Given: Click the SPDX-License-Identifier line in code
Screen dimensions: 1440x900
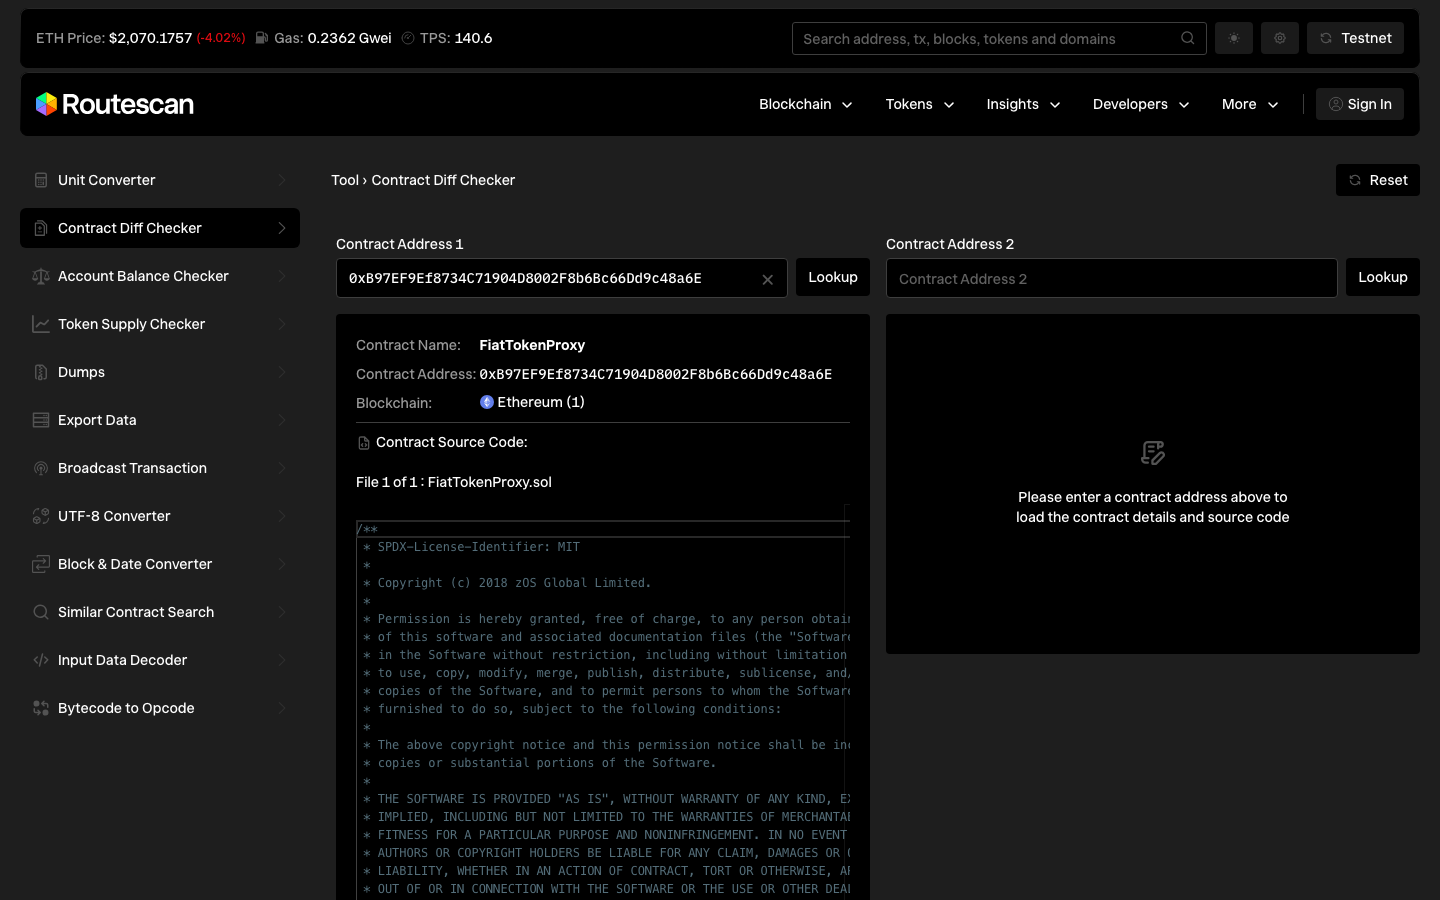Looking at the screenshot, I should 471,547.
